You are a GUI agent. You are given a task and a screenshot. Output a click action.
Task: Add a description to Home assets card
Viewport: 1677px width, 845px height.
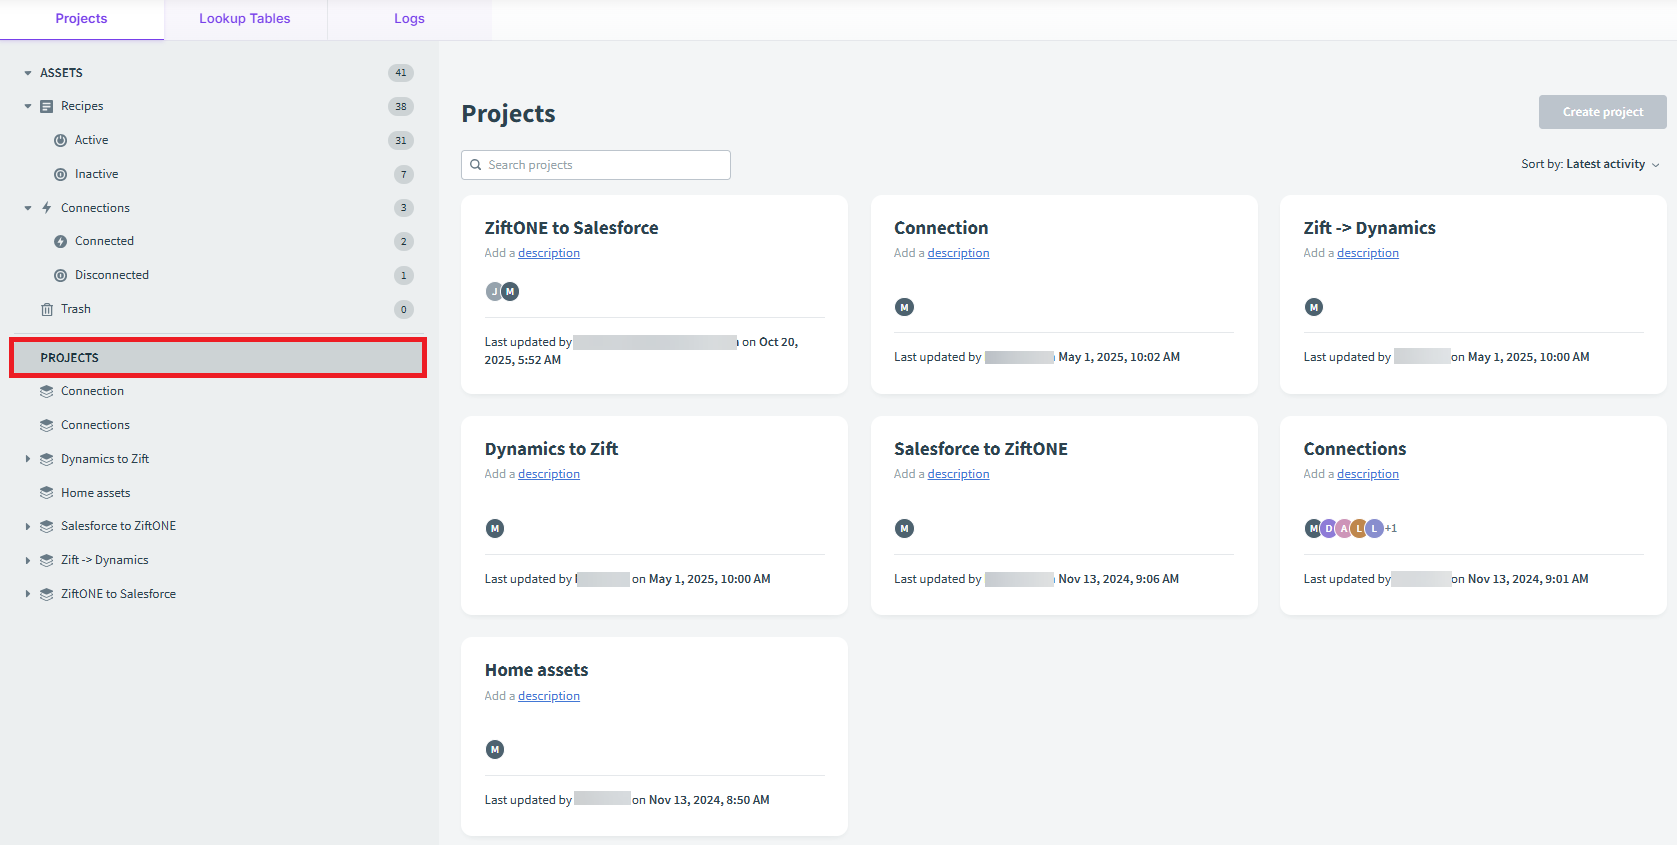[x=549, y=696]
